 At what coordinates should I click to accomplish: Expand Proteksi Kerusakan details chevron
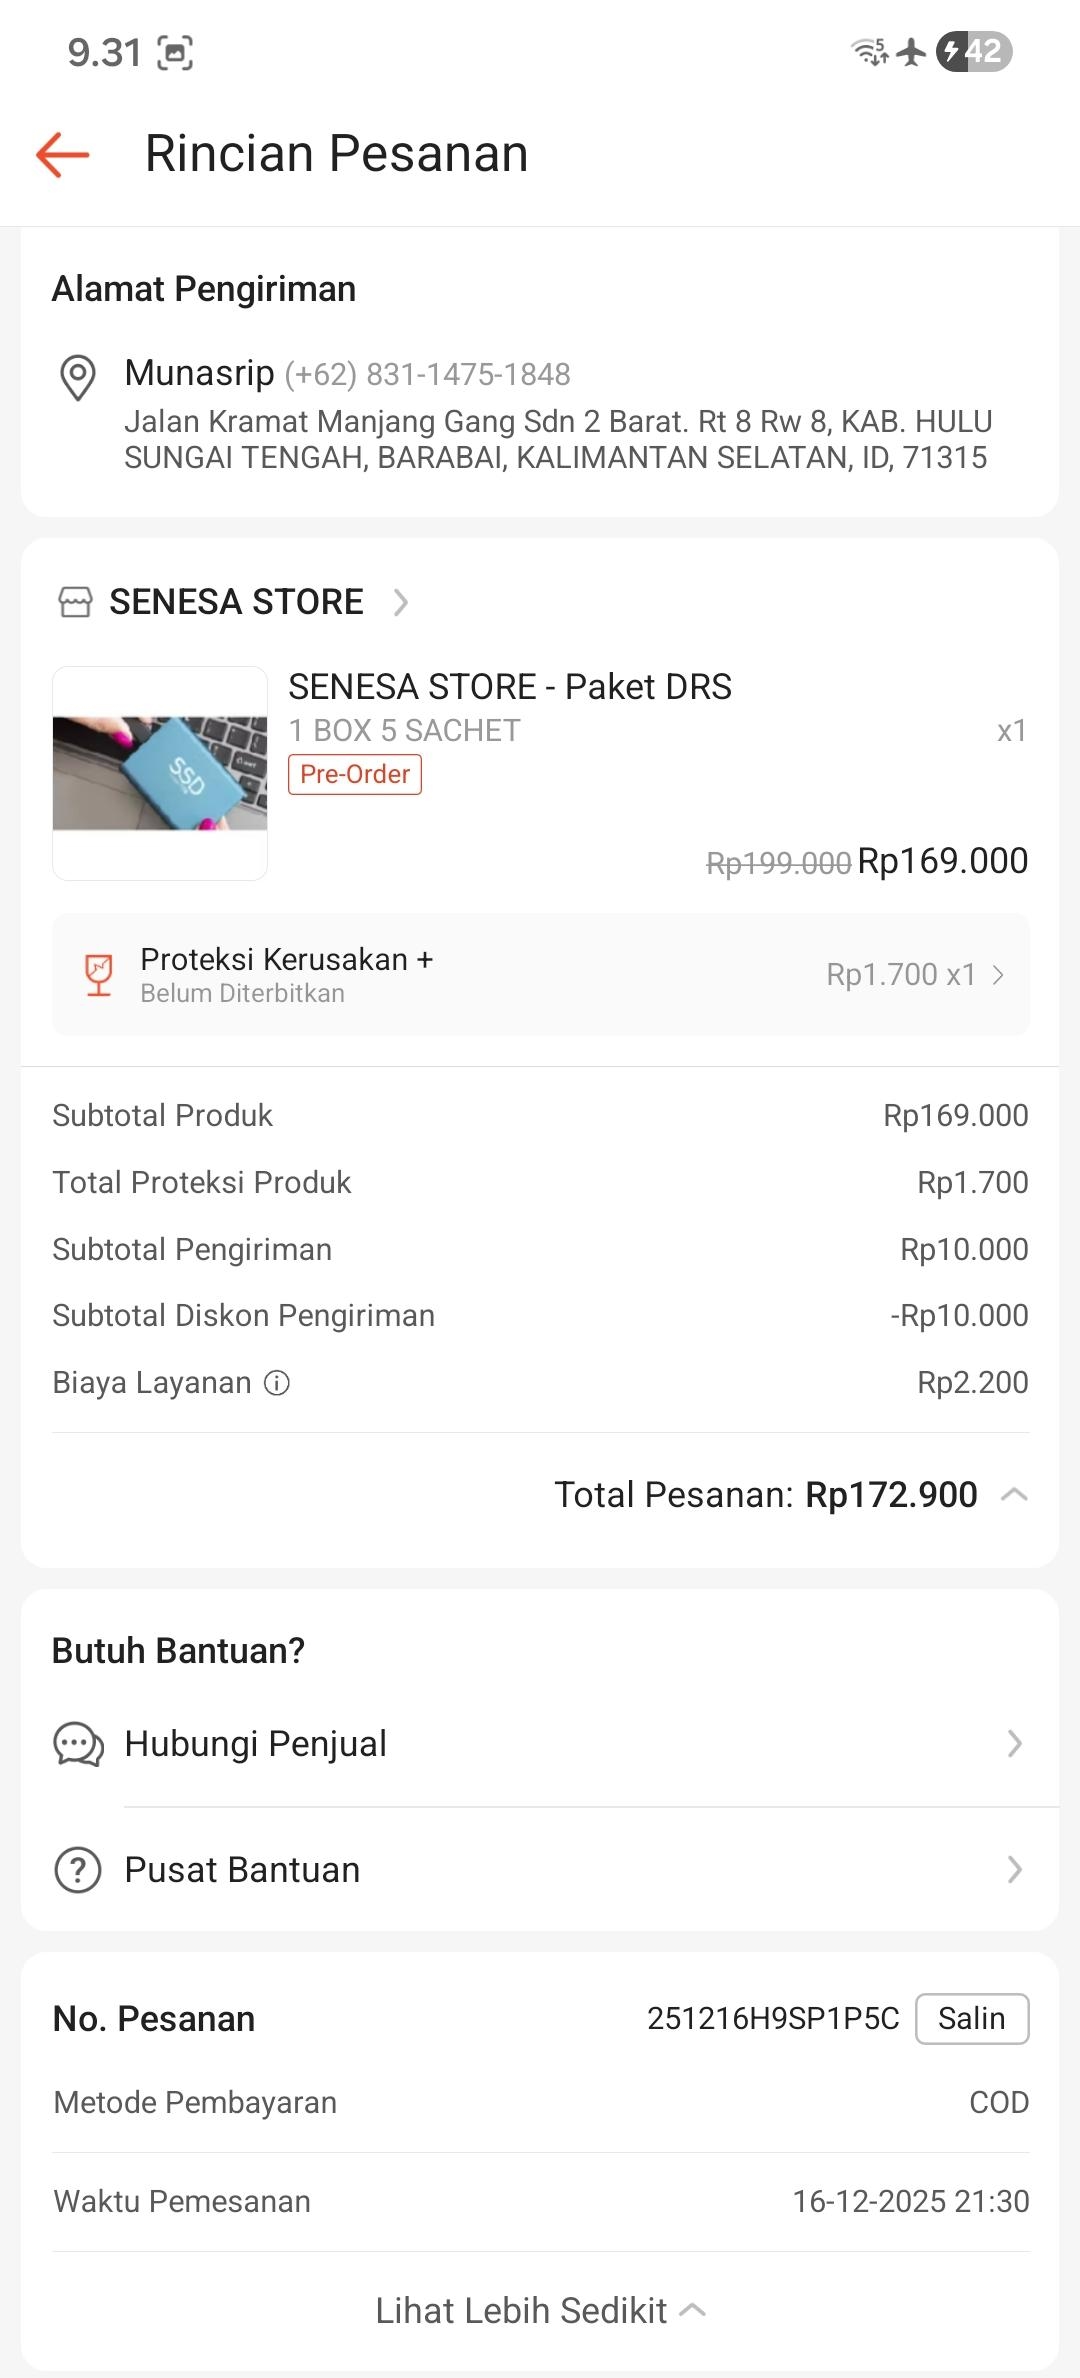(998, 975)
